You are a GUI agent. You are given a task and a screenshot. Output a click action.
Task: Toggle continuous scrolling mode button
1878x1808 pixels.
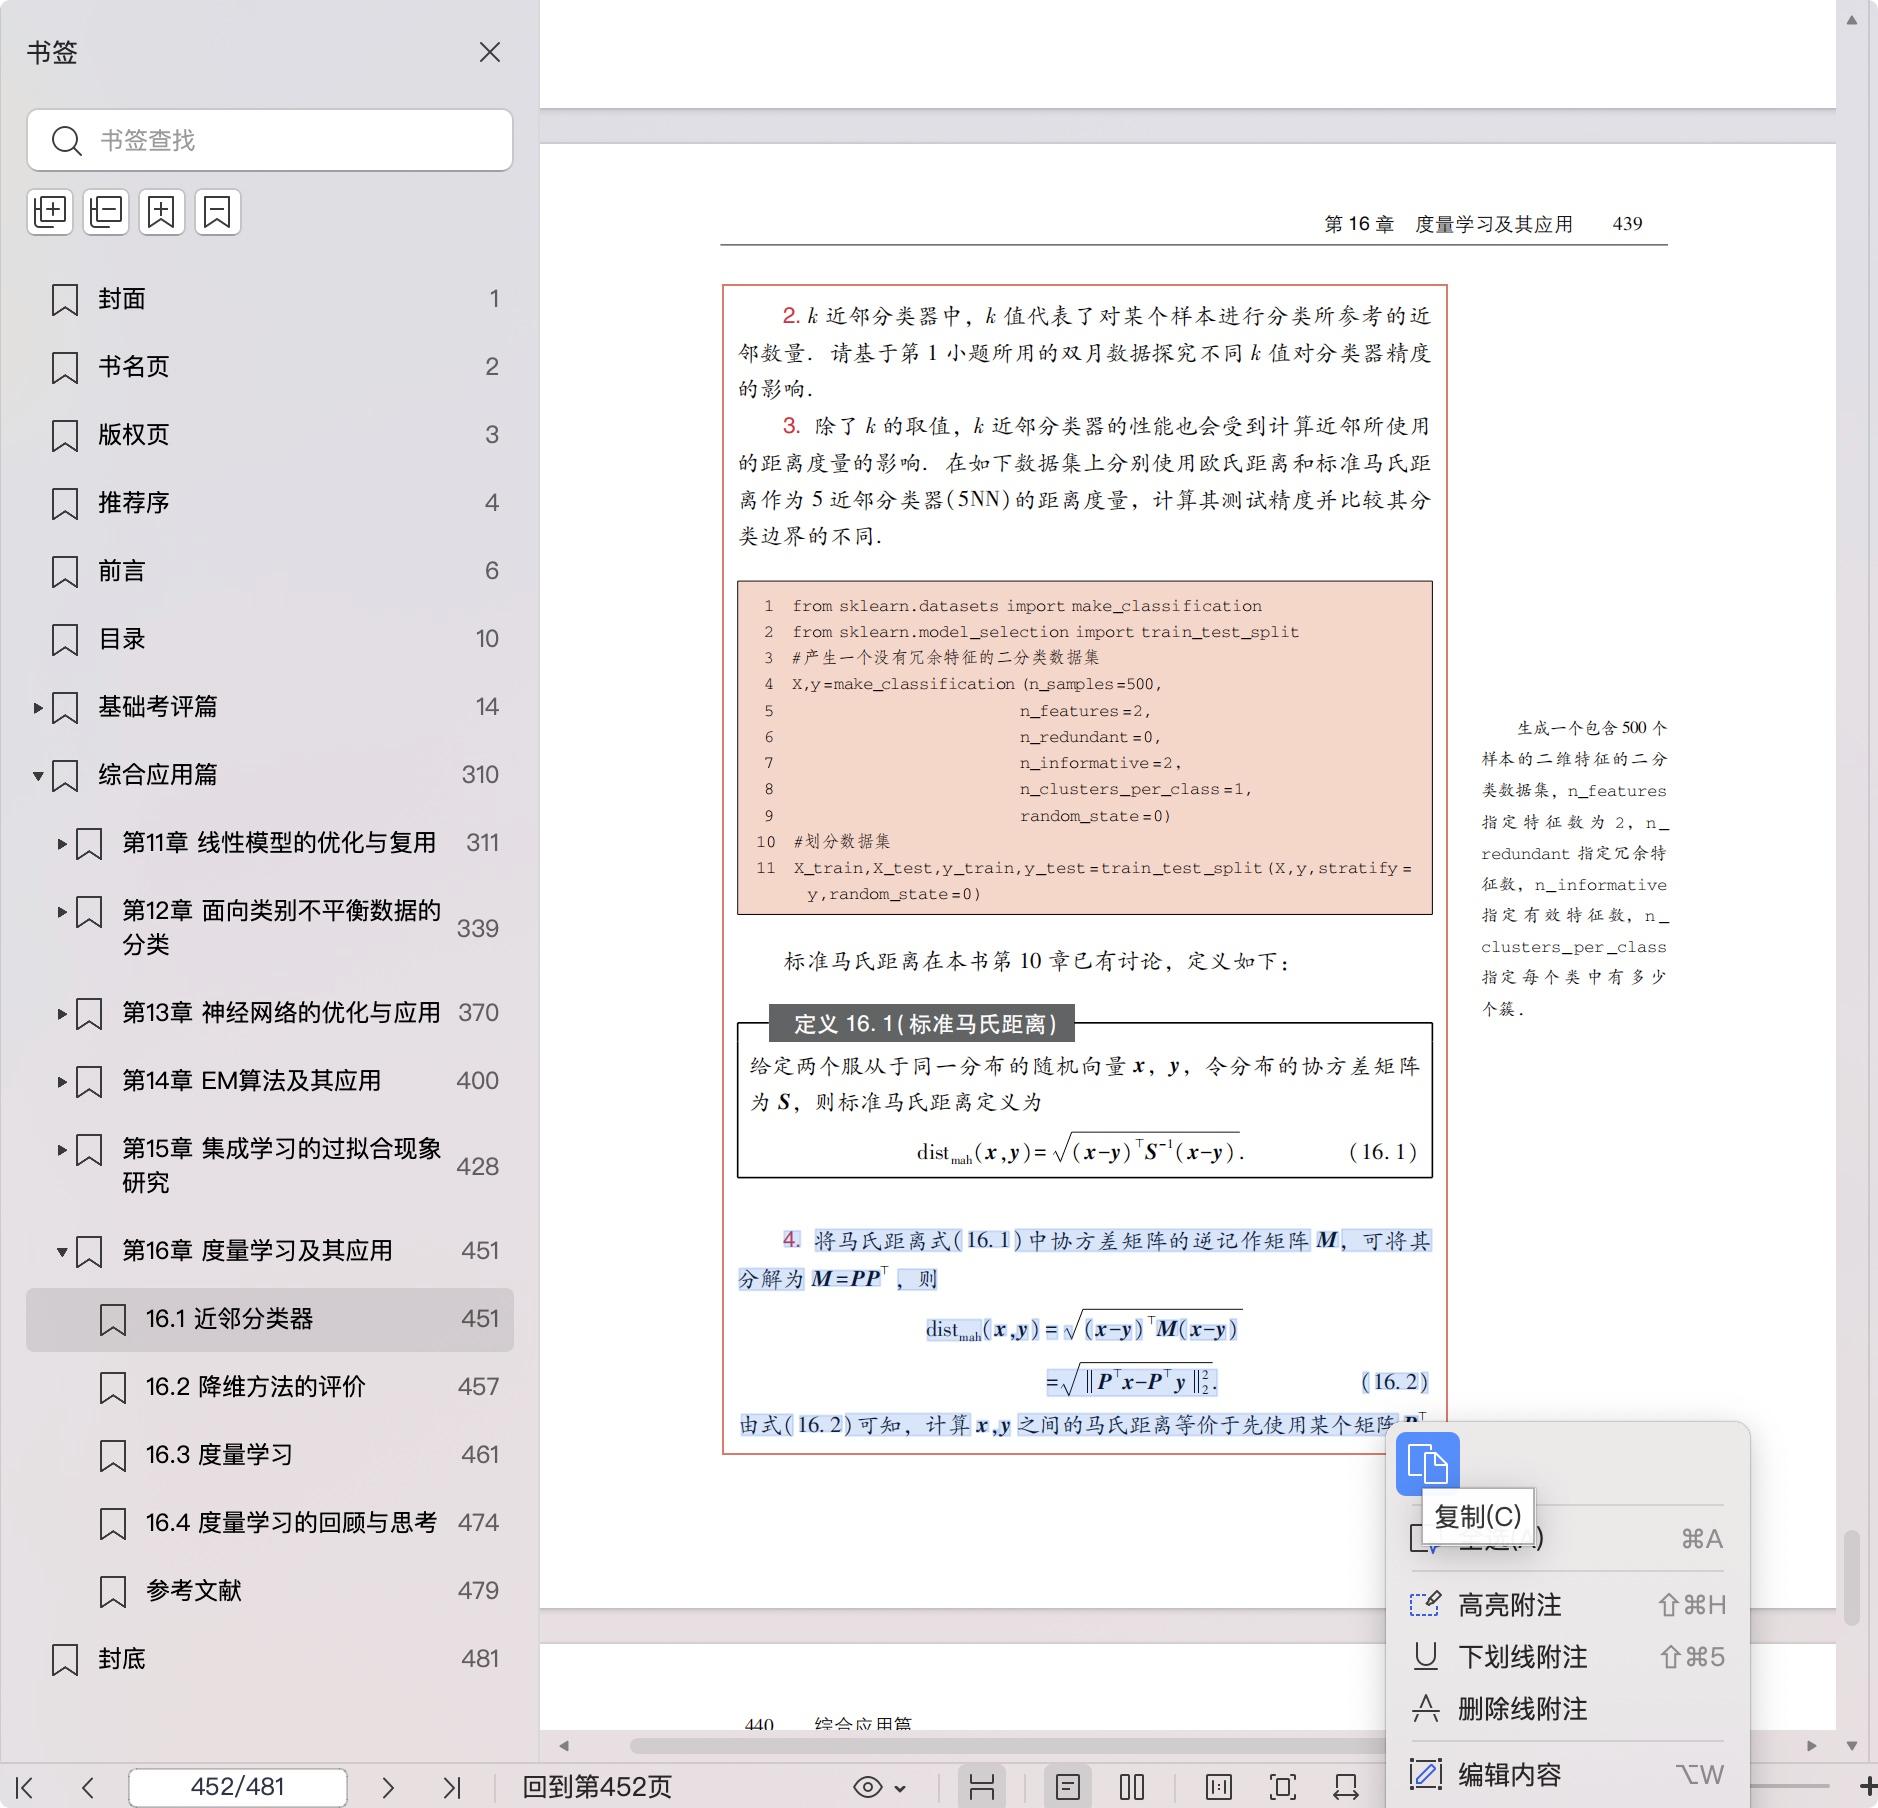[981, 1787]
